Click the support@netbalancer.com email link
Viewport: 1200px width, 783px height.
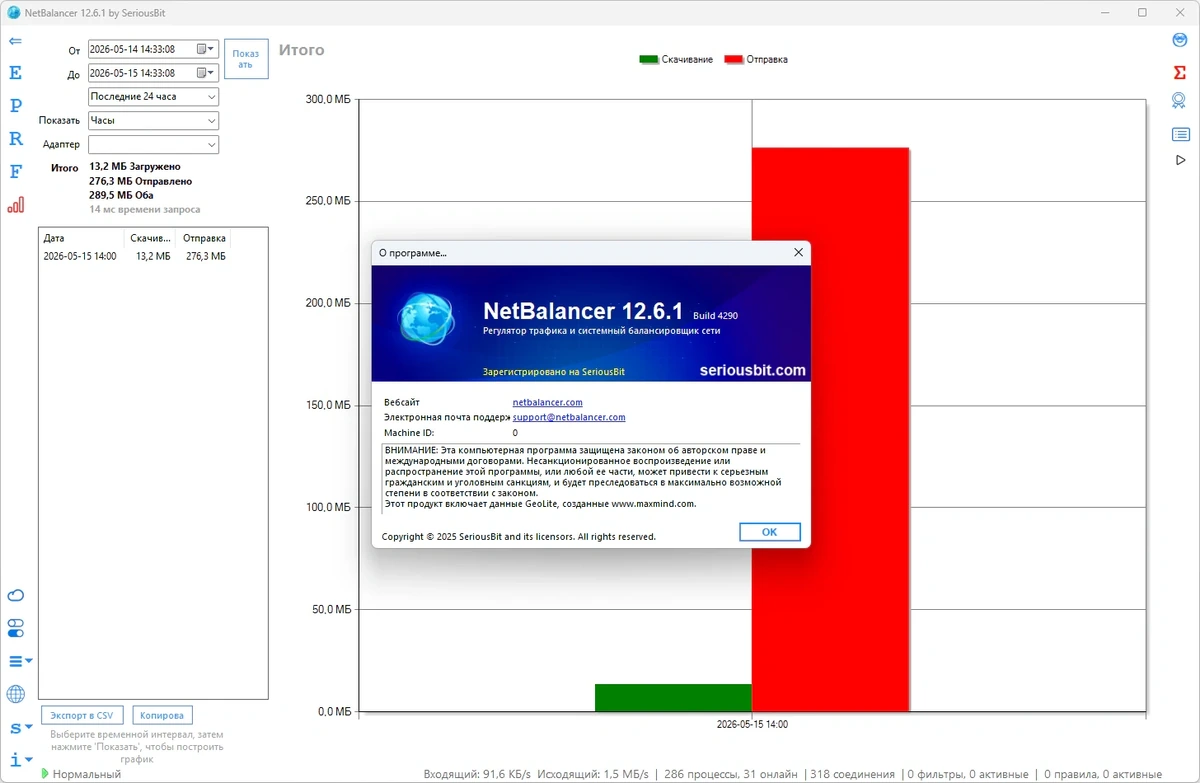(569, 417)
